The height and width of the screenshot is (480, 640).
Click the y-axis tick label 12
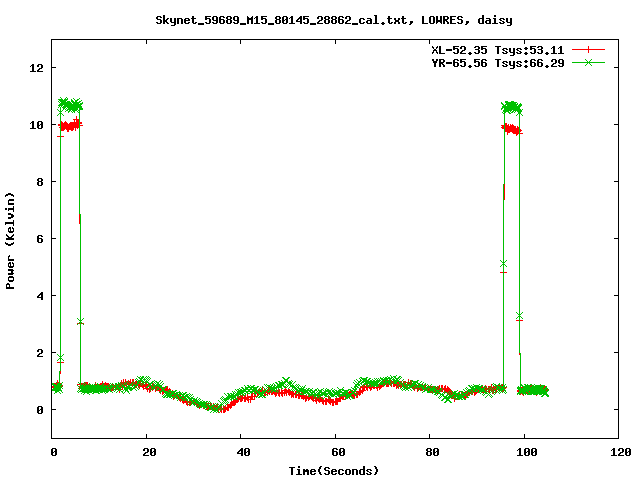click(x=36, y=67)
